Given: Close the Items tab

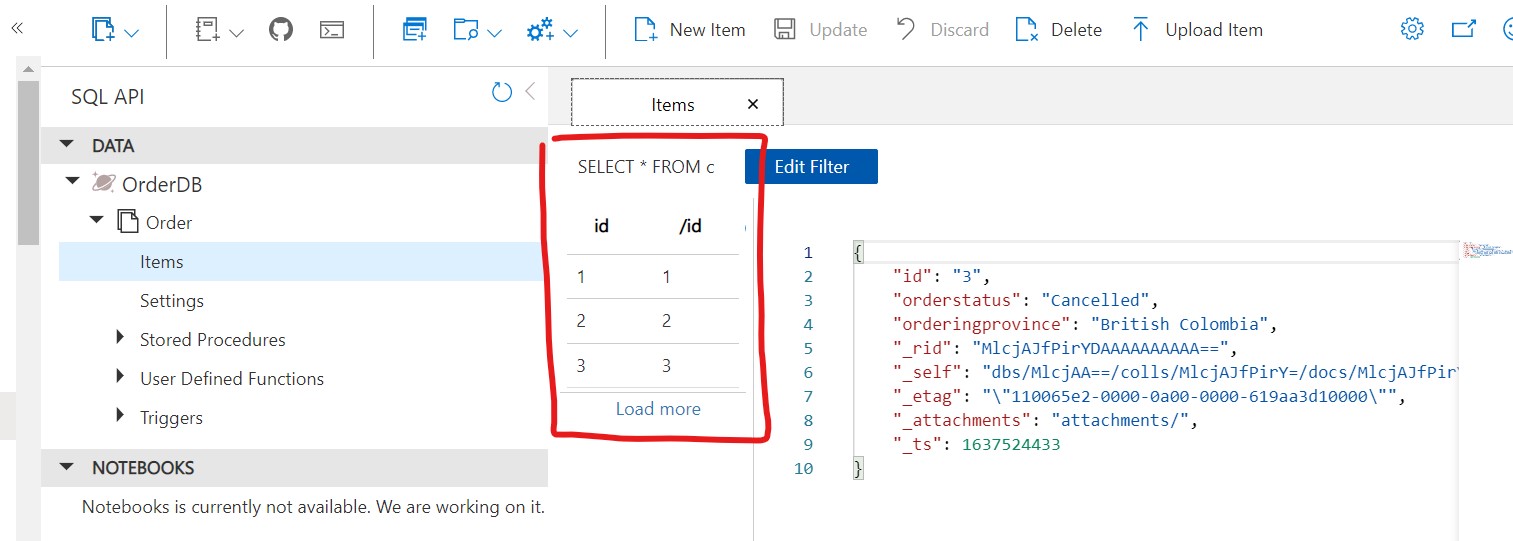Looking at the screenshot, I should (x=753, y=104).
